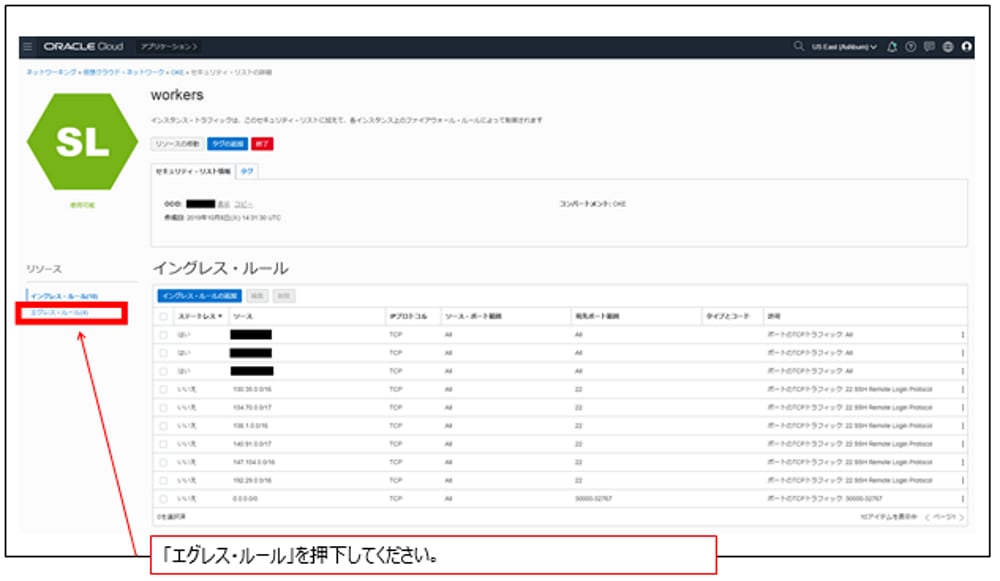
Task: Open the language/globe icon
Action: [948, 45]
